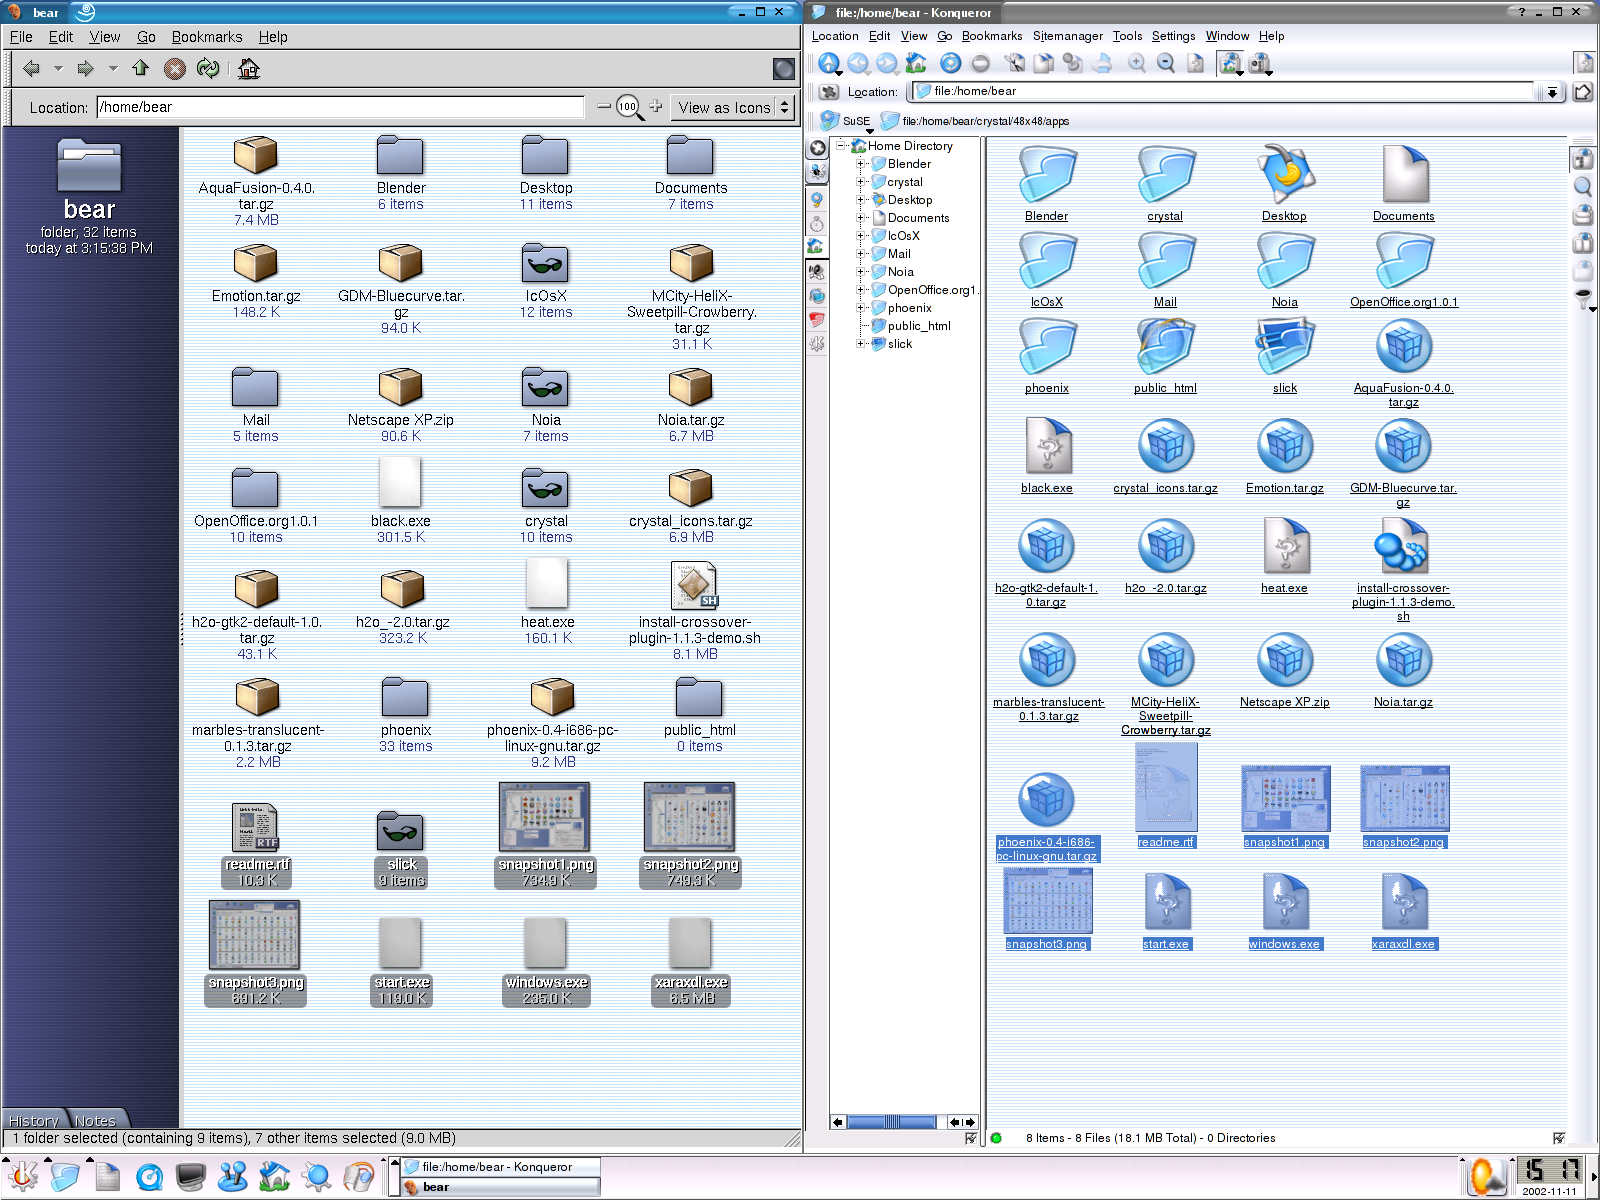Open Konqueror sidebar media player tab

coord(817,272)
